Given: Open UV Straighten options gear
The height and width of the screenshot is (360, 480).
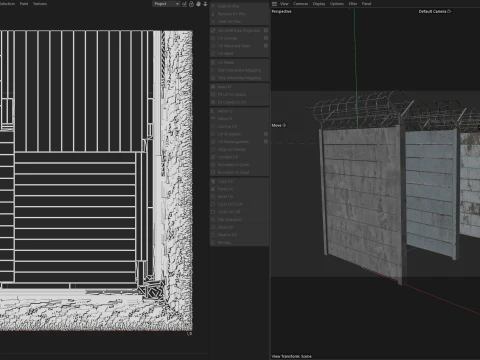Looking at the screenshot, I should (266, 134).
